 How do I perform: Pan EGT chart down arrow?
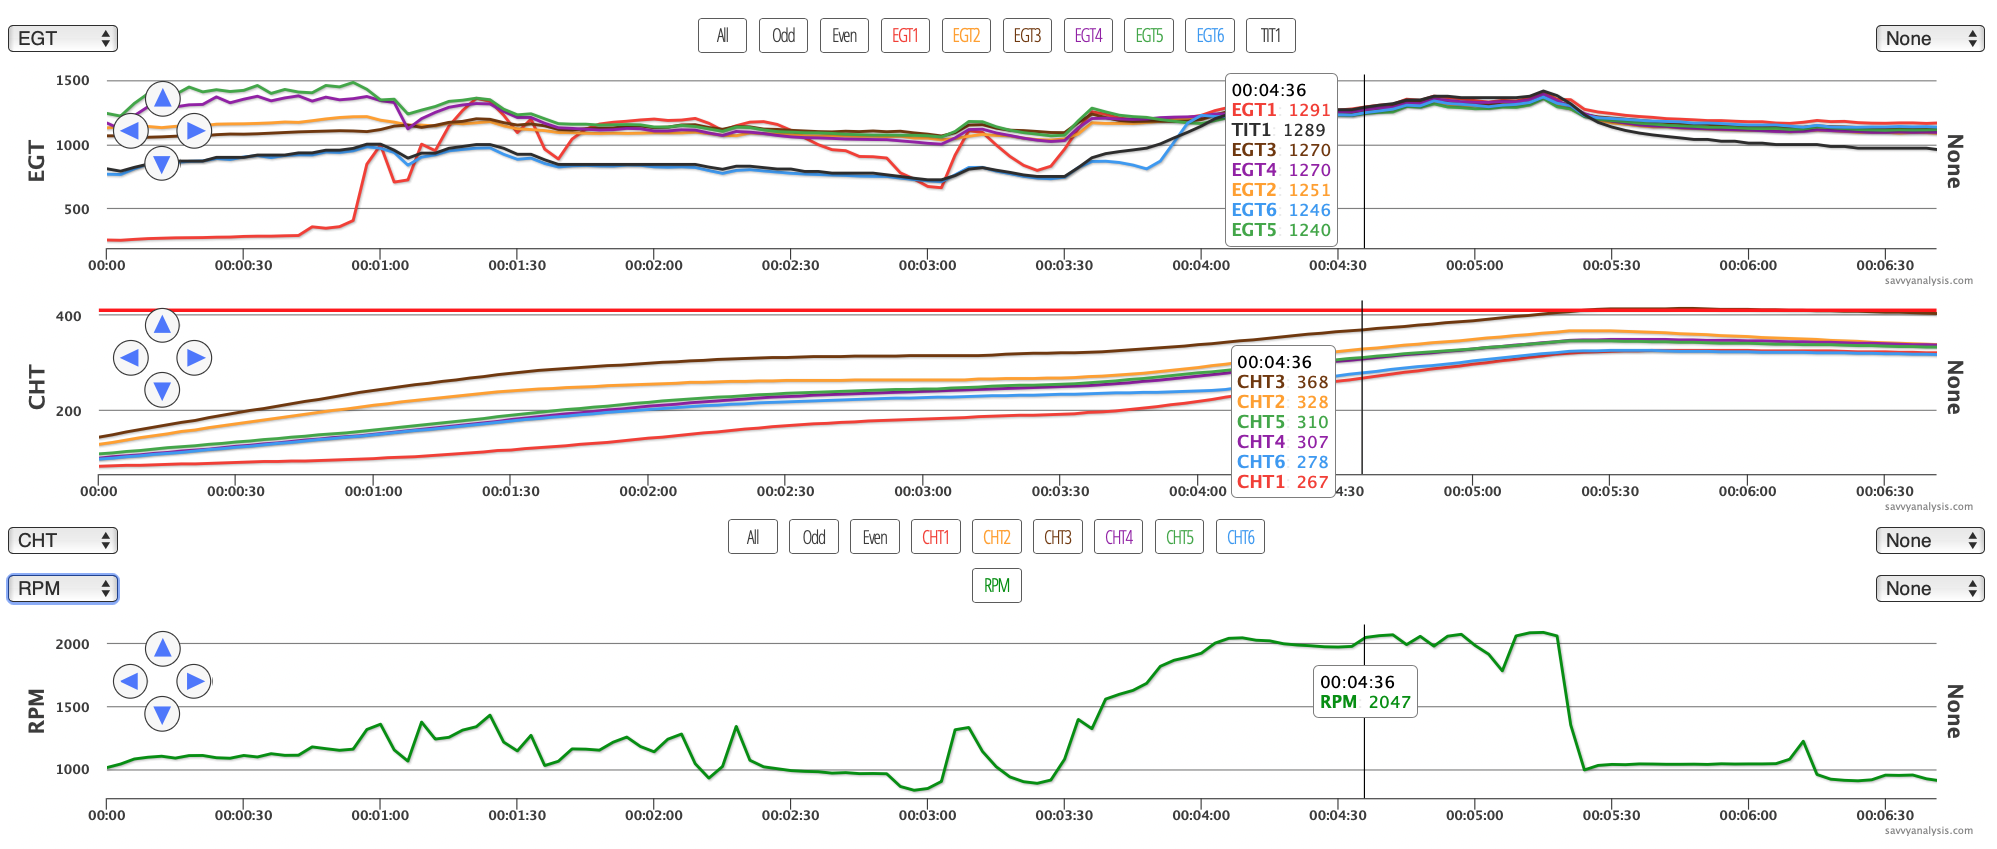(162, 163)
